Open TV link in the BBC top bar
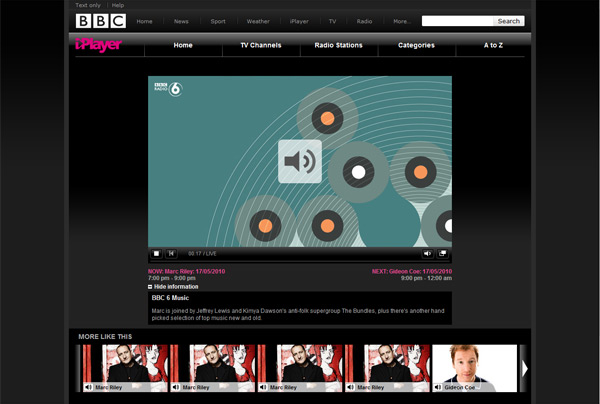Viewport: 600px width, 404px height. [332, 21]
